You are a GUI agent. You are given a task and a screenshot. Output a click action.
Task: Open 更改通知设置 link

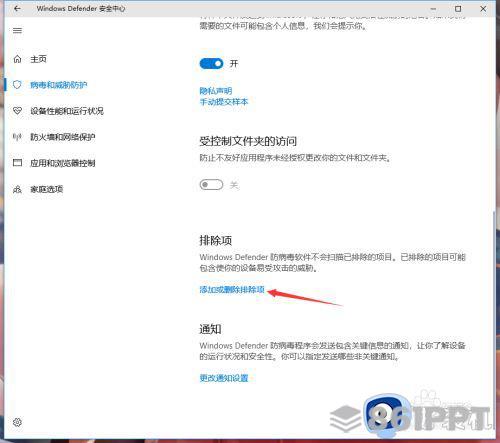pos(224,378)
